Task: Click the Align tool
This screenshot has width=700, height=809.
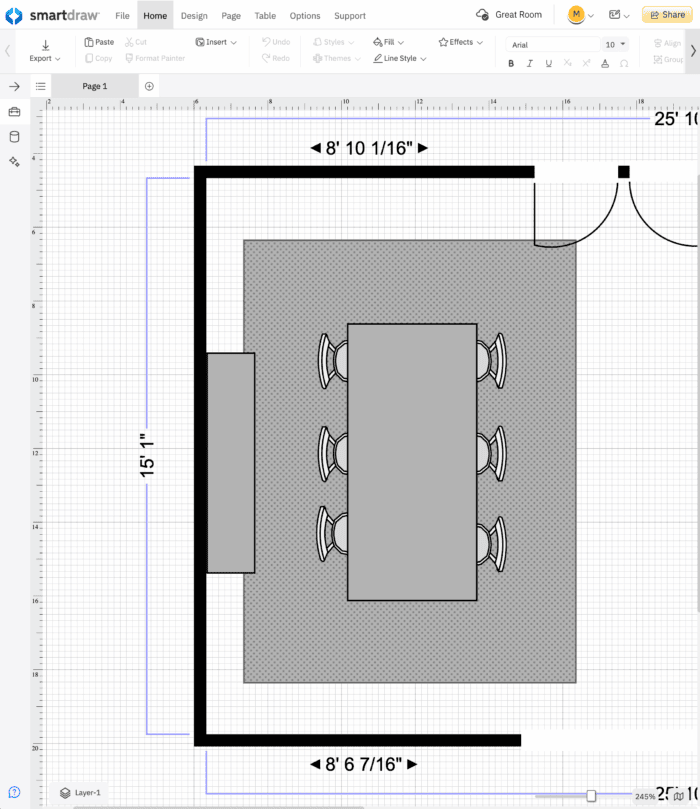Action: [668, 43]
